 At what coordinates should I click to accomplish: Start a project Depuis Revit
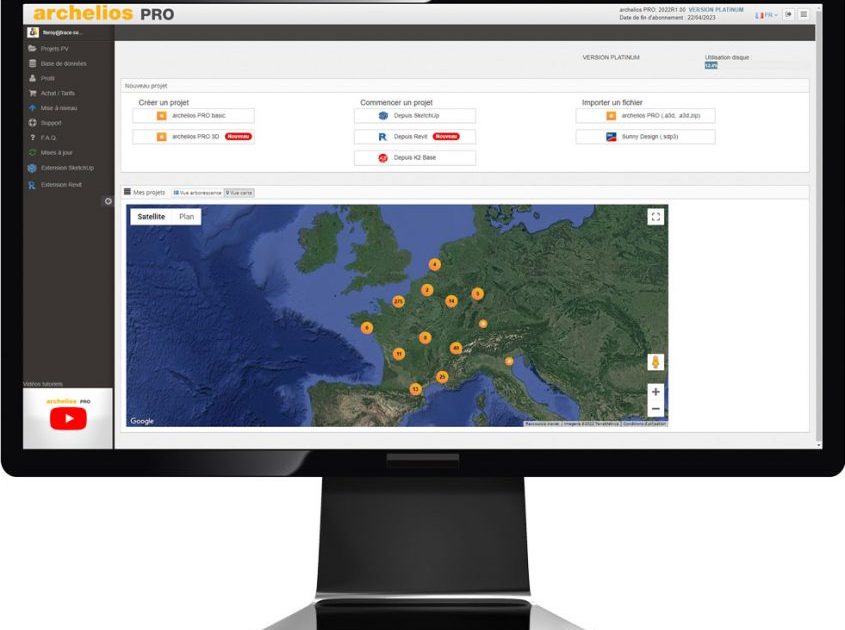[415, 137]
